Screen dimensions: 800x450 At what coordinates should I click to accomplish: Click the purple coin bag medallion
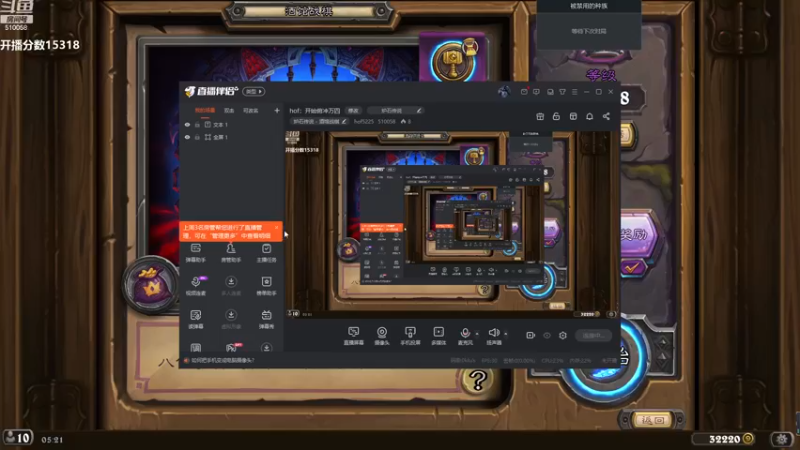151,285
